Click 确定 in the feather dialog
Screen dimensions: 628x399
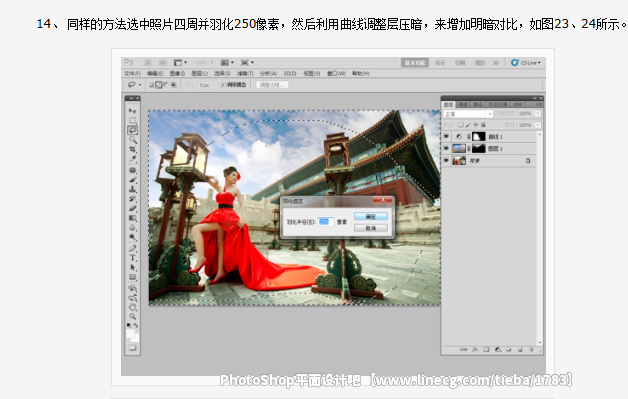pos(371,216)
